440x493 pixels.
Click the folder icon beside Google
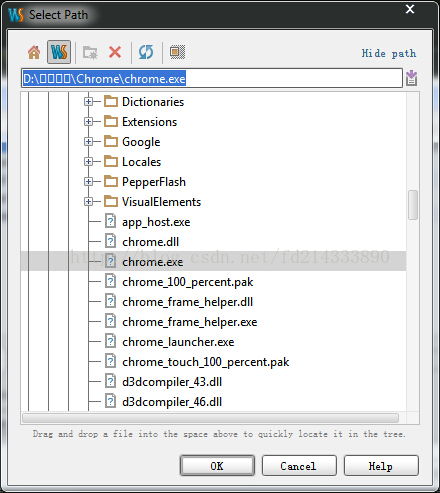[x=111, y=141]
